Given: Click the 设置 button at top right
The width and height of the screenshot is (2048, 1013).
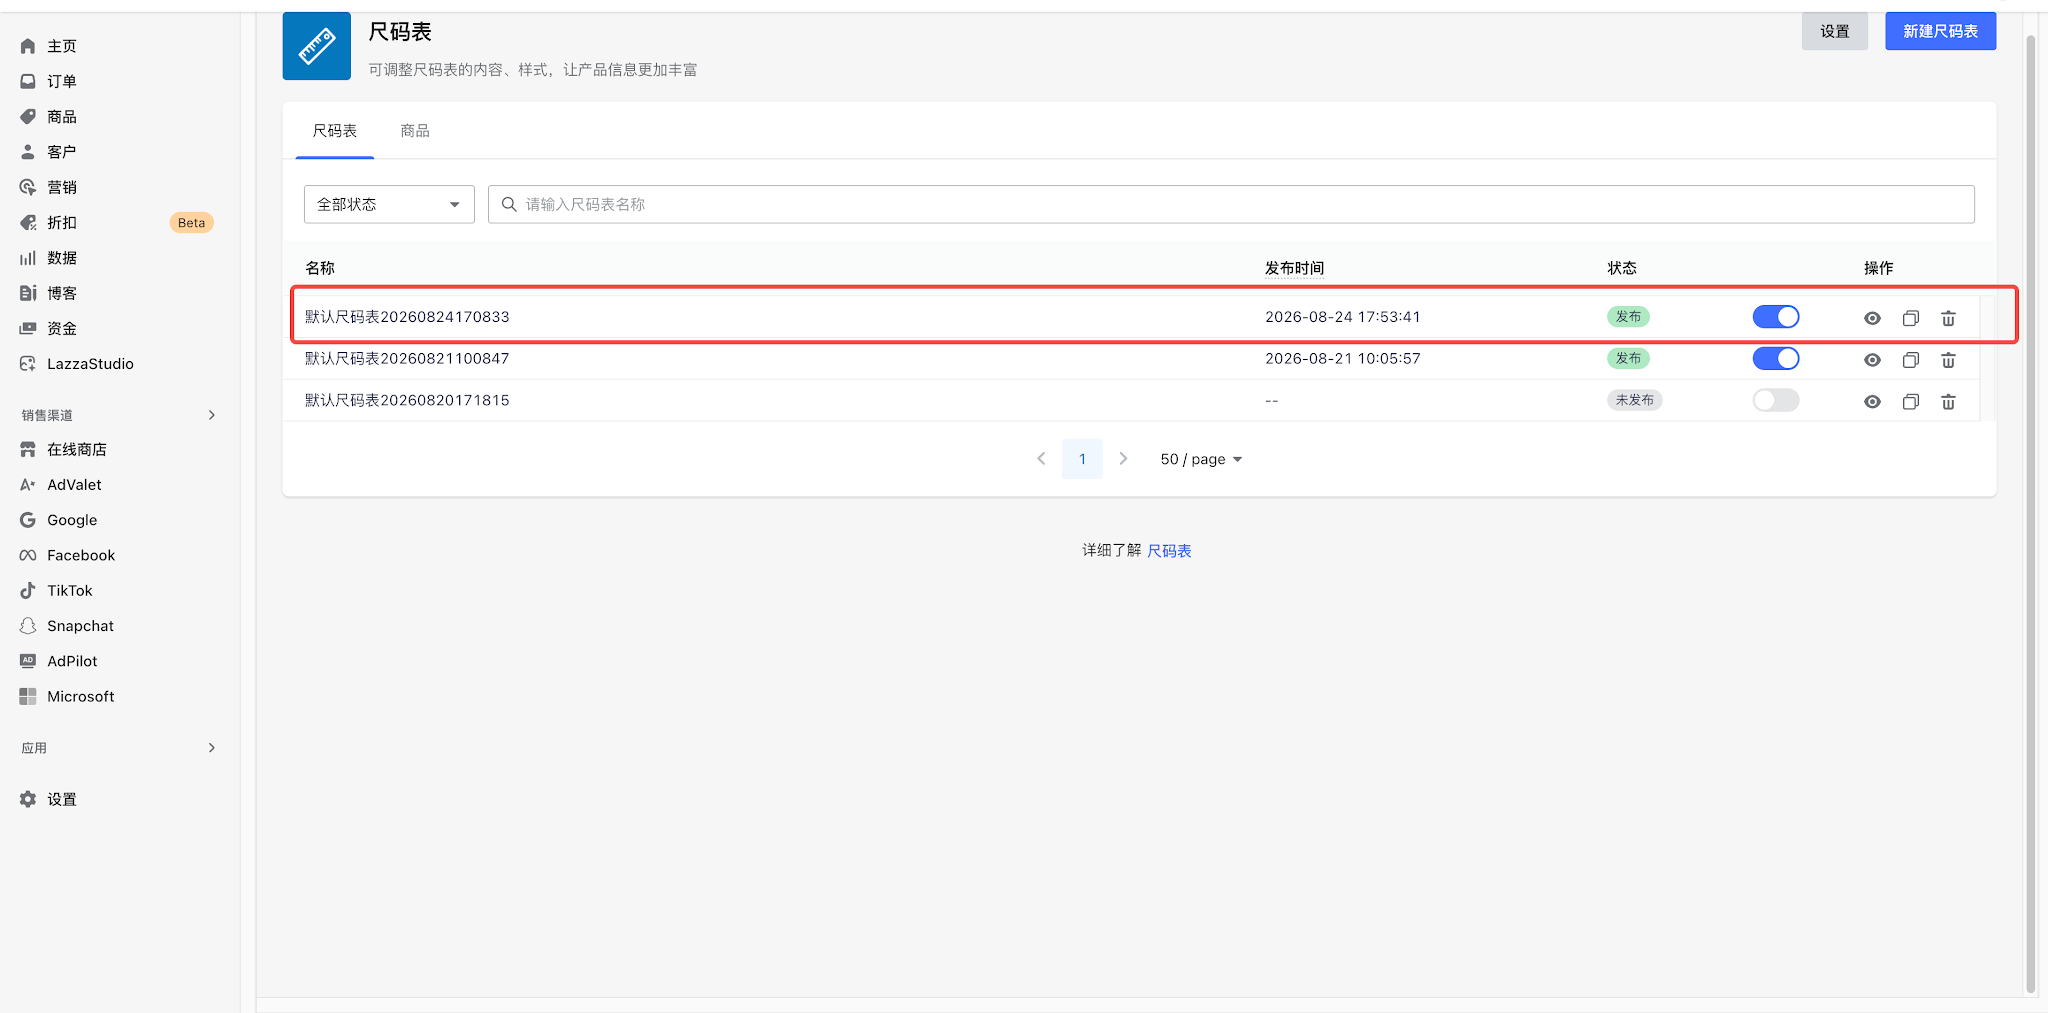Looking at the screenshot, I should [1835, 31].
